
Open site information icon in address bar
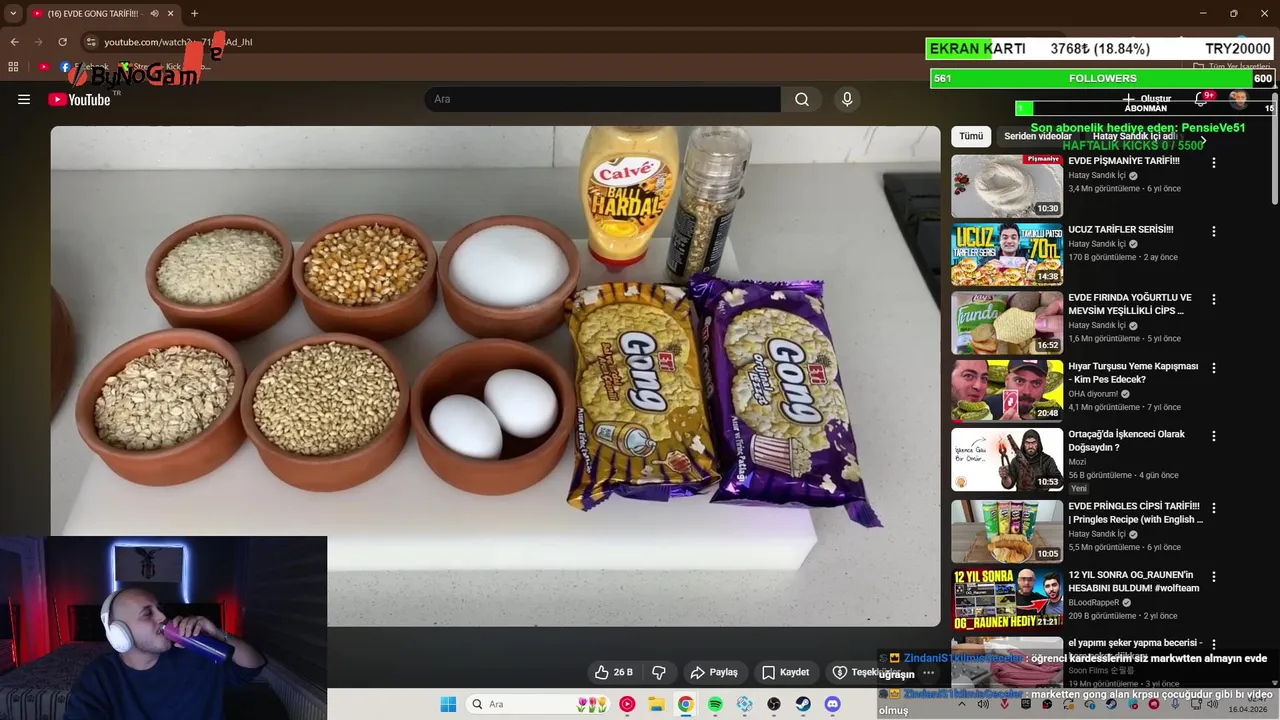(91, 42)
